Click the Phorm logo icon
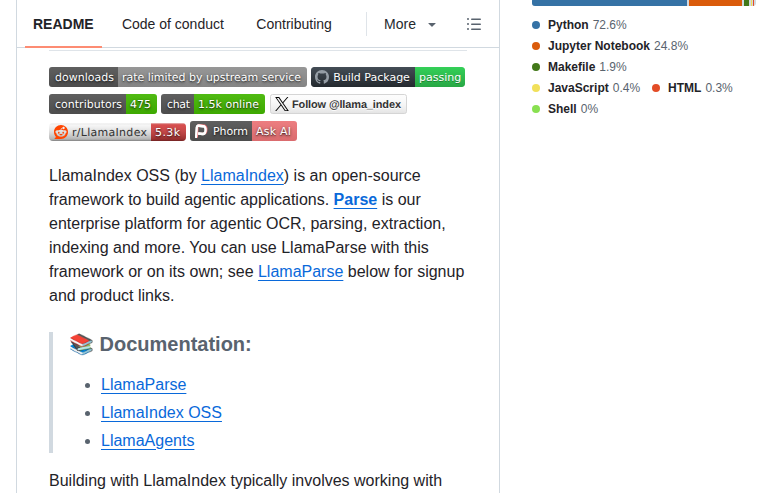Viewport: 780px width, 493px height. coord(201,131)
